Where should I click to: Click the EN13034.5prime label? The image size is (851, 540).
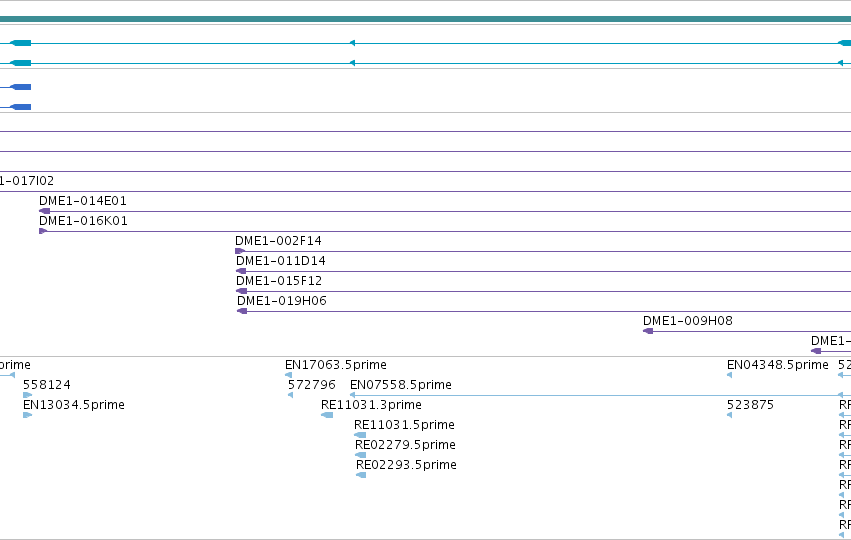click(x=74, y=405)
